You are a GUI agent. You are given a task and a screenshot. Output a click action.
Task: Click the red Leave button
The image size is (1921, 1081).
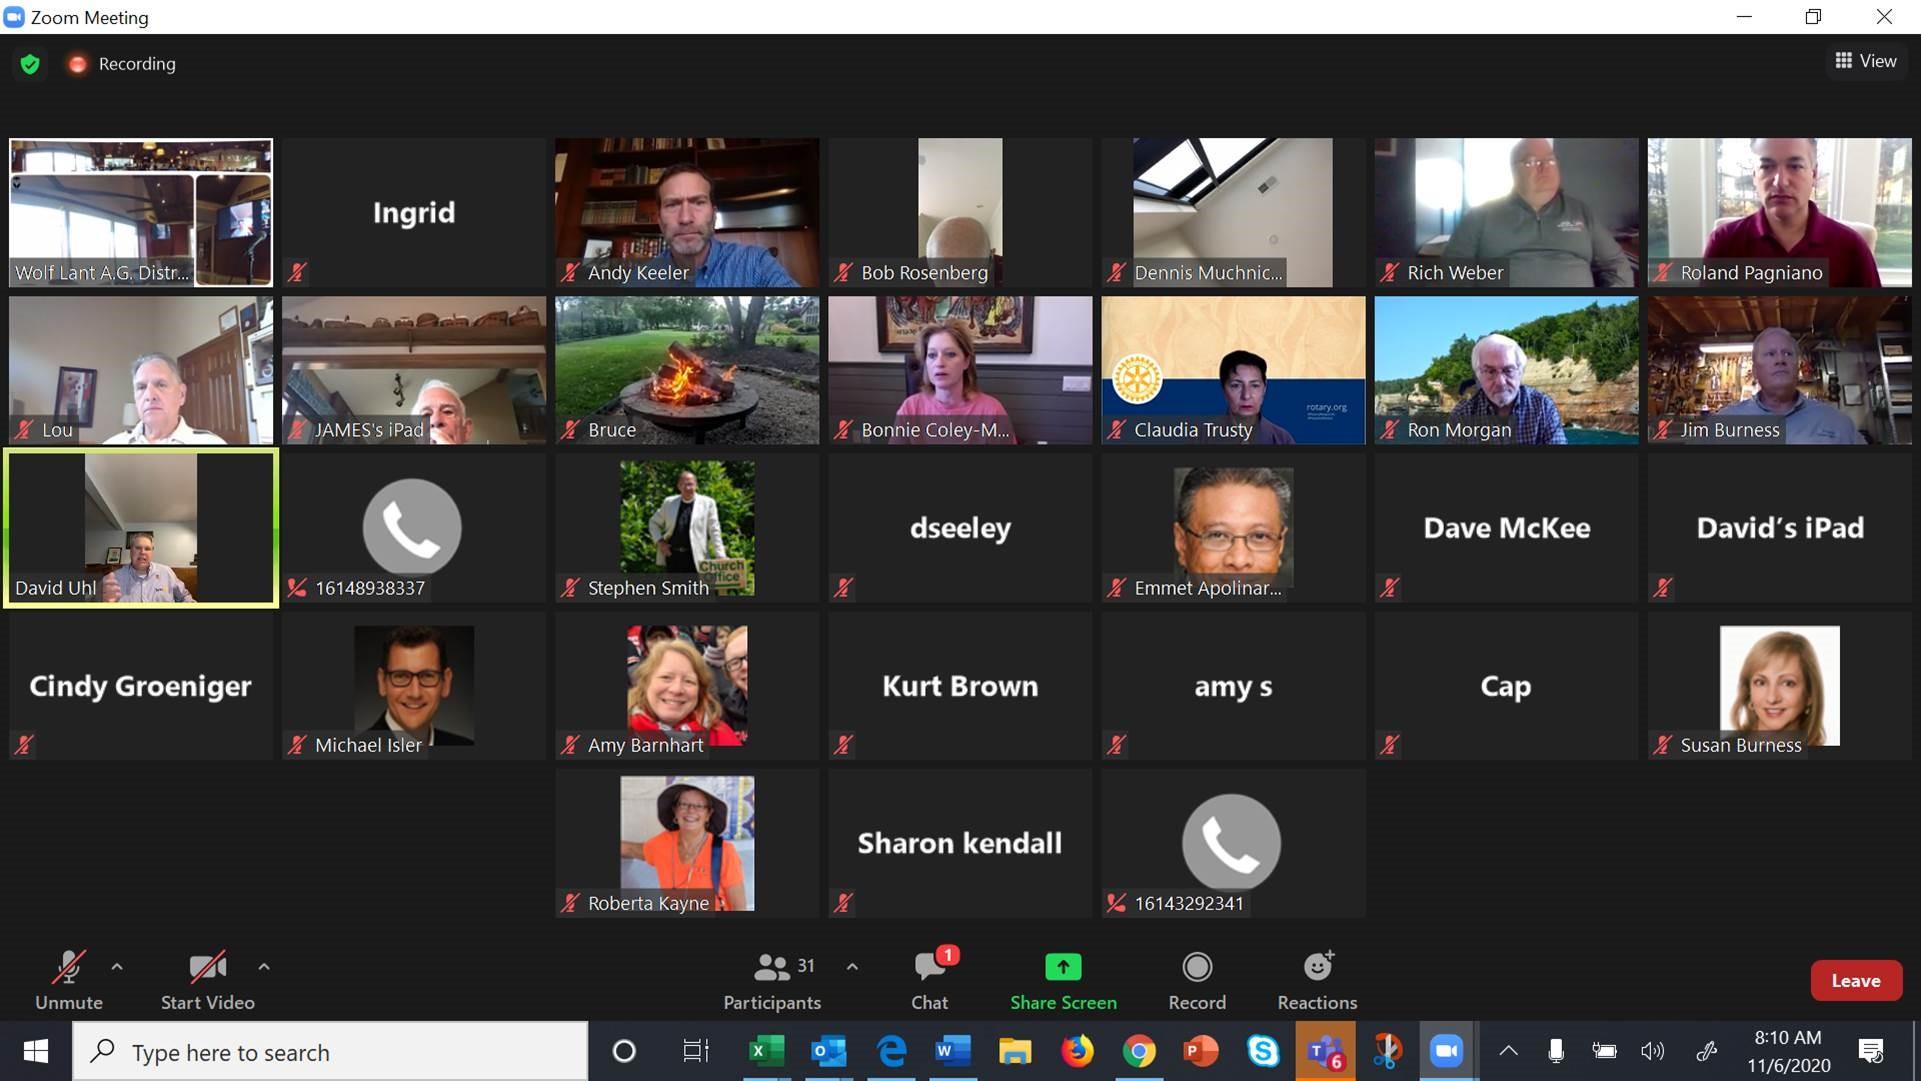coord(1855,981)
